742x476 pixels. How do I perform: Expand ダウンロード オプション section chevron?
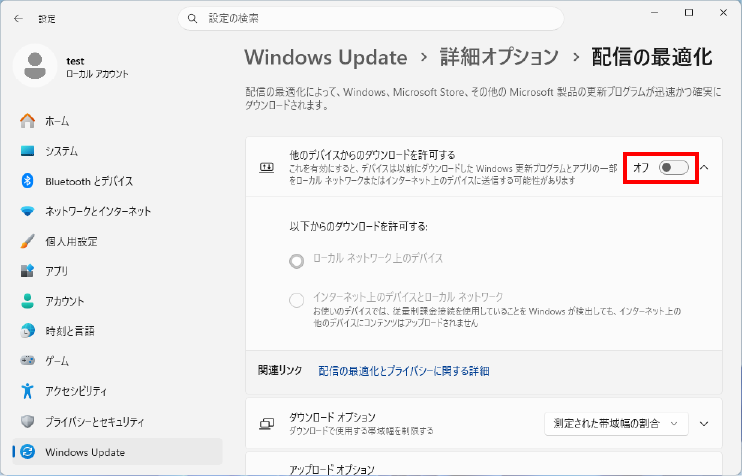tap(704, 423)
